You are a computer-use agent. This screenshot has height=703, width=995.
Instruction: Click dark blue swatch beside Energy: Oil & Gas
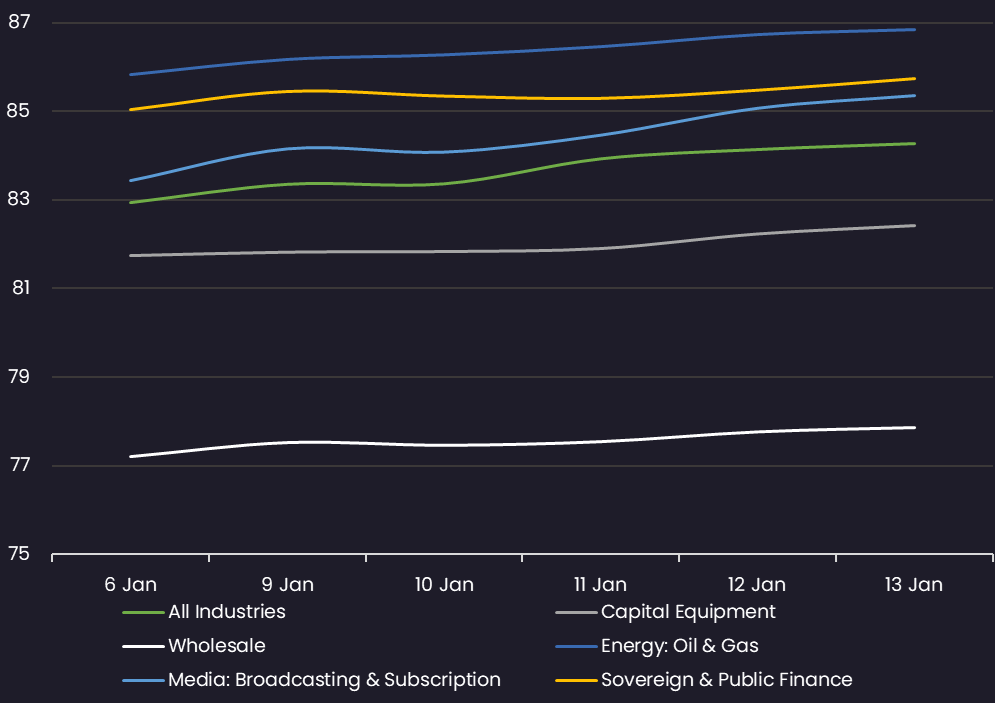pyautogui.click(x=575, y=646)
